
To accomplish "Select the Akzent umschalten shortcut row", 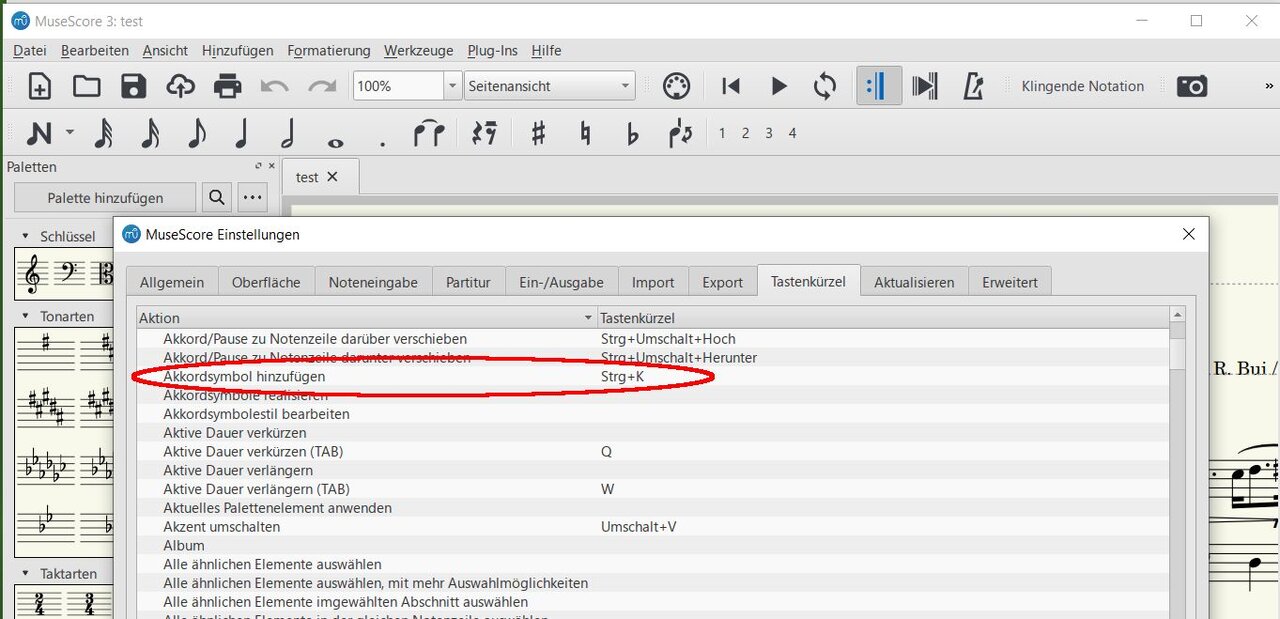I will [652, 527].
